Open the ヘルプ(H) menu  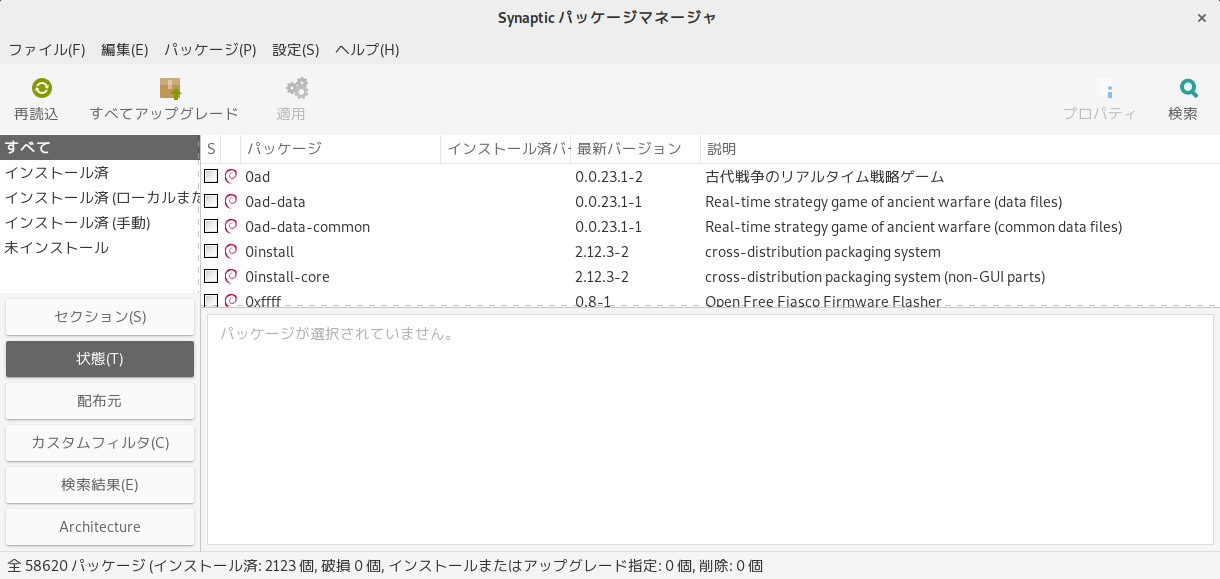(x=367, y=49)
